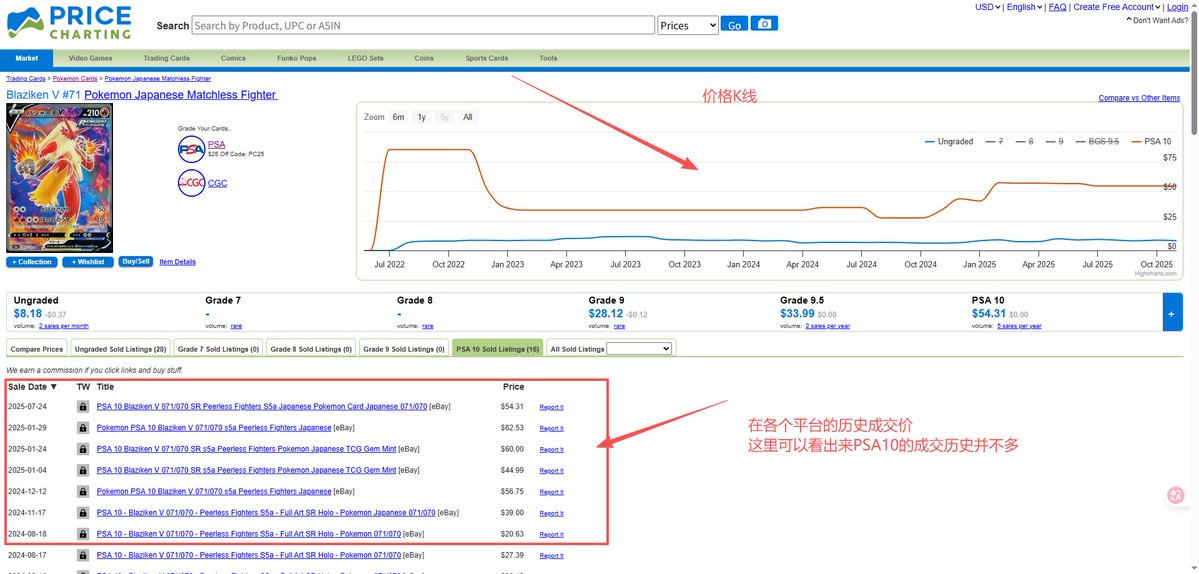The width and height of the screenshot is (1199, 574).
Task: Click lock icon in 2025-01-04 sale row
Action: pyautogui.click(x=83, y=471)
